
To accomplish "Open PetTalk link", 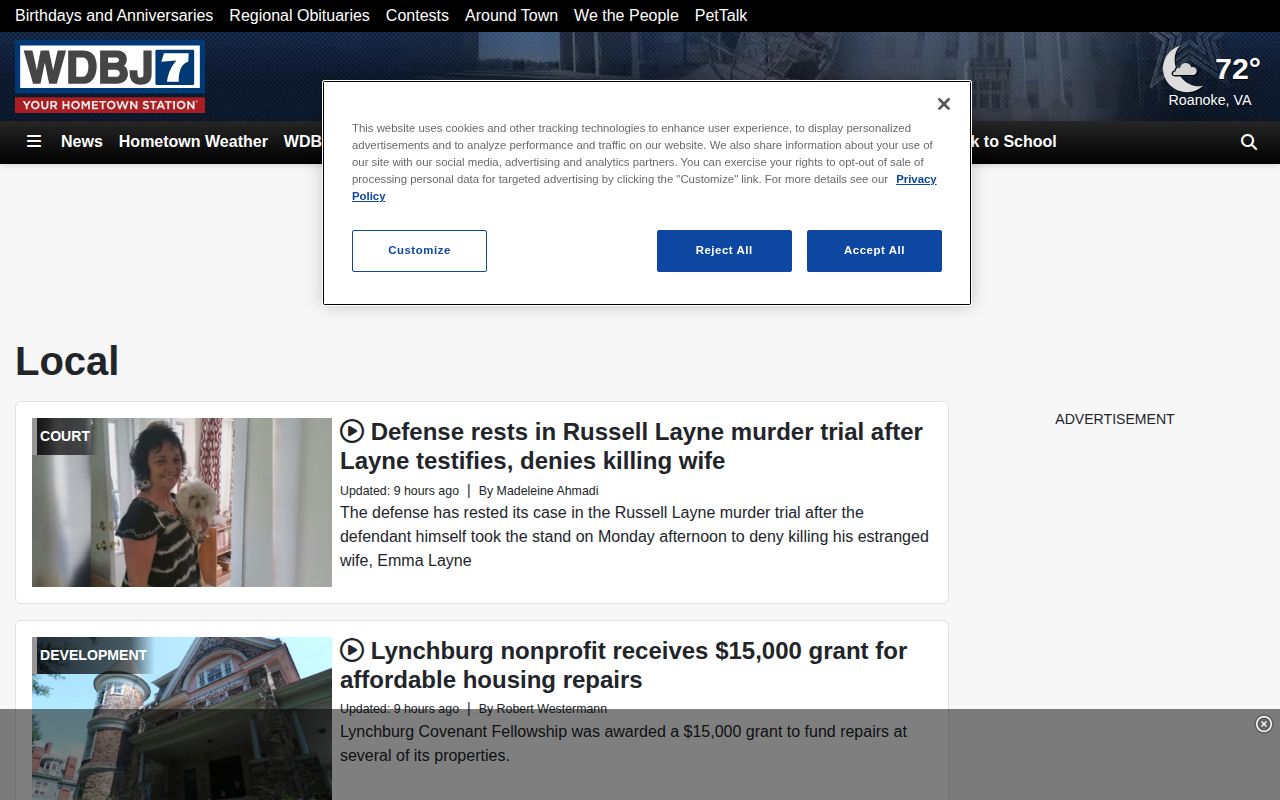I will pos(721,15).
